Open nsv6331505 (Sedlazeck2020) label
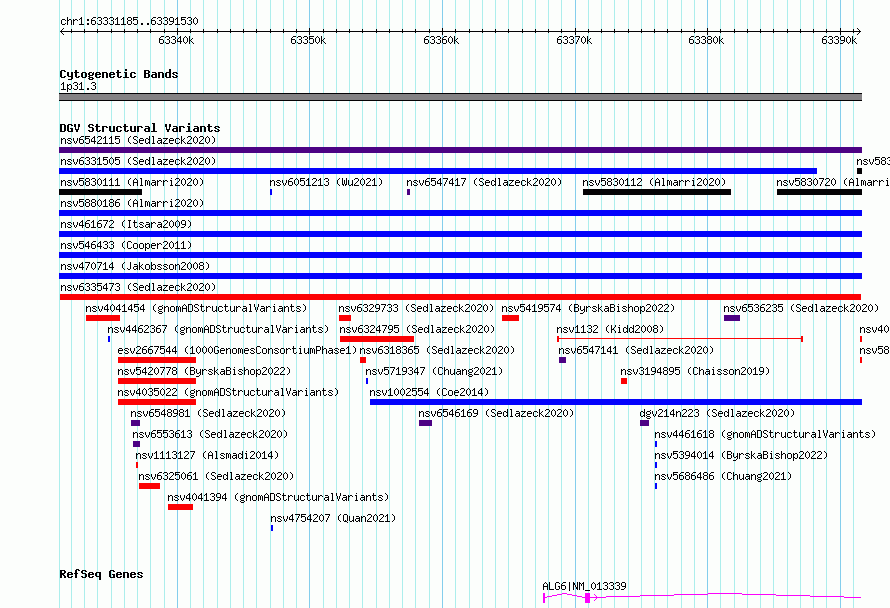 (x=138, y=161)
